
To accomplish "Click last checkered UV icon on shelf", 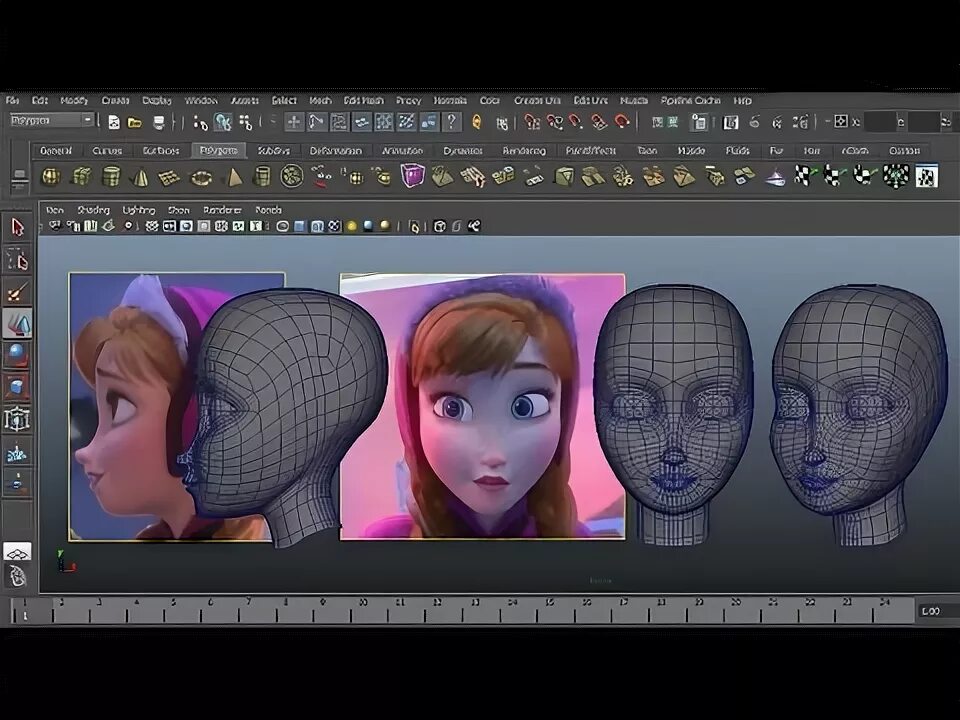I will point(927,176).
